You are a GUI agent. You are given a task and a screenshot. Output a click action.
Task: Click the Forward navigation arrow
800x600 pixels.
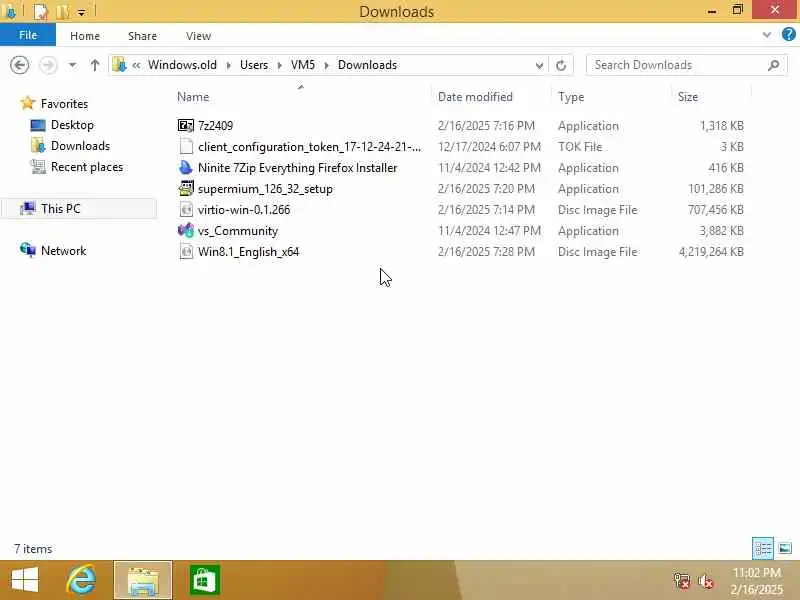pos(48,65)
